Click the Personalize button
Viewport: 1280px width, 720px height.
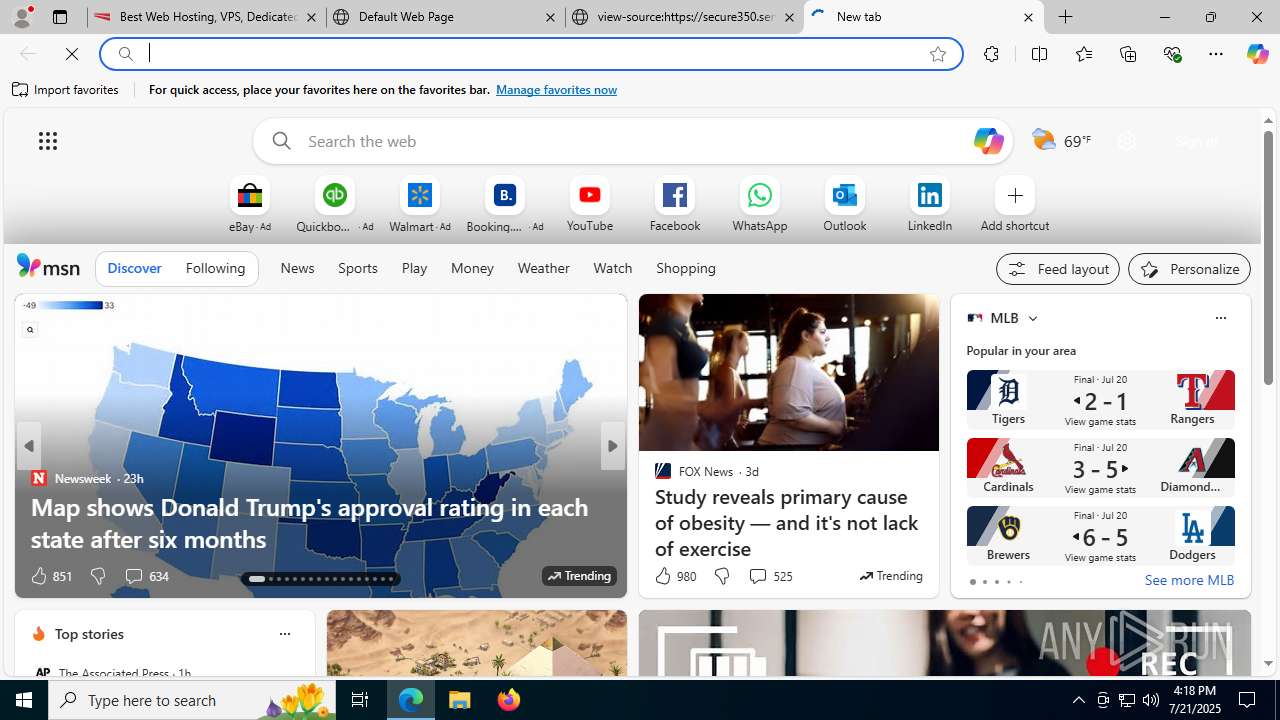(1189, 269)
